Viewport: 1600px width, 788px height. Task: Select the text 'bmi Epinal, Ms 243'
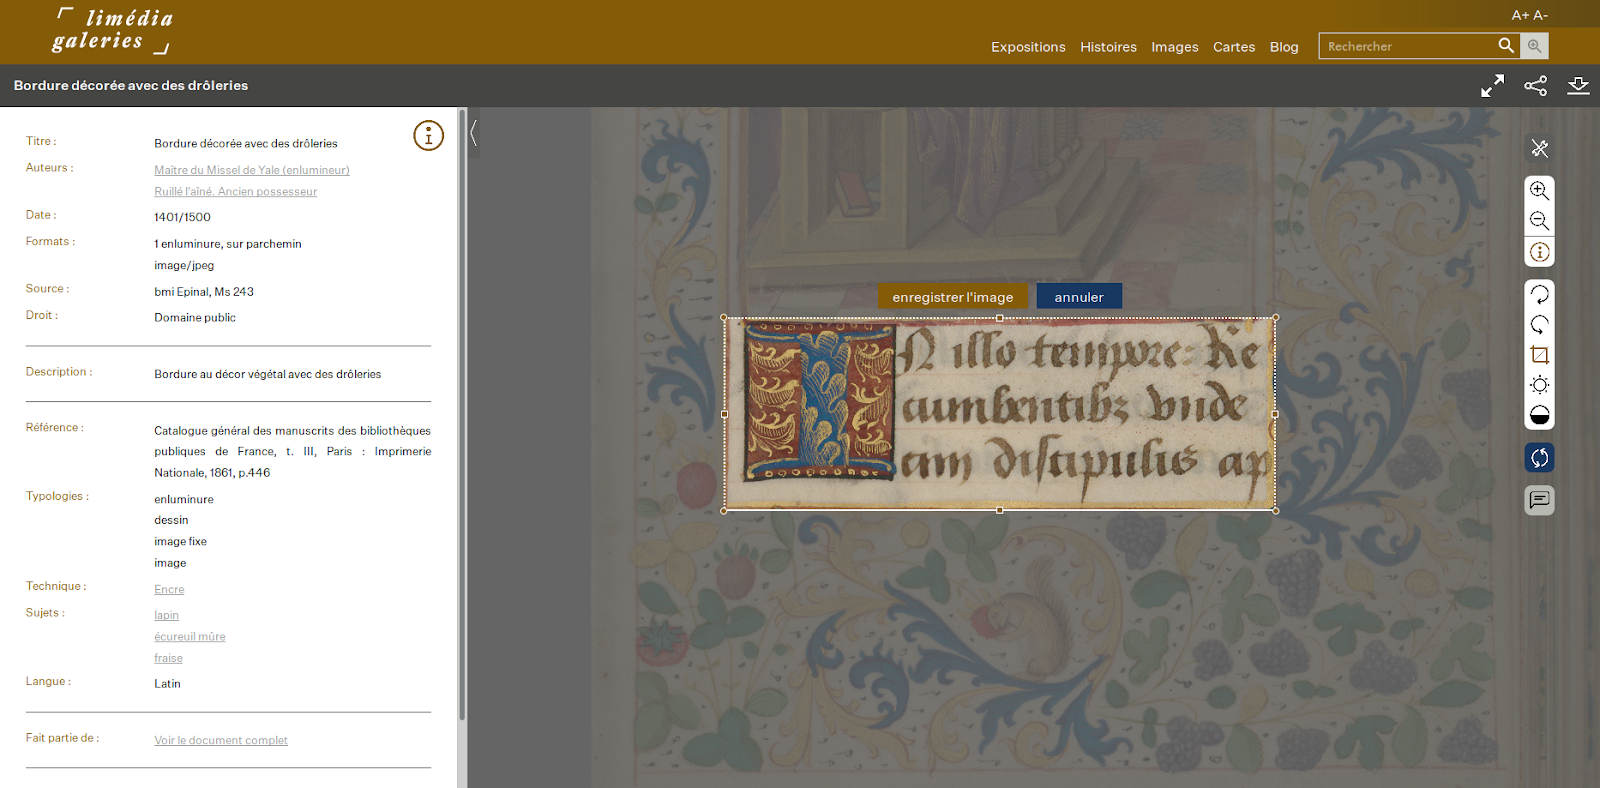point(204,292)
